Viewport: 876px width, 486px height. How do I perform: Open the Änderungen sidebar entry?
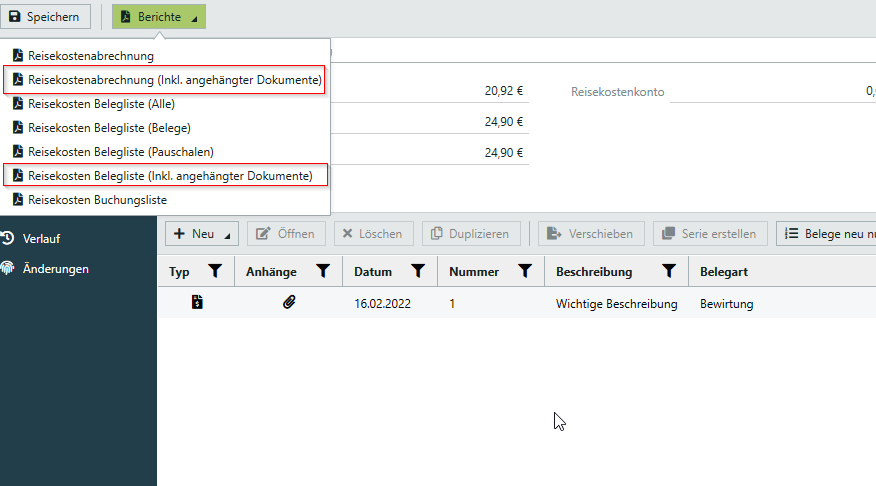(x=55, y=268)
